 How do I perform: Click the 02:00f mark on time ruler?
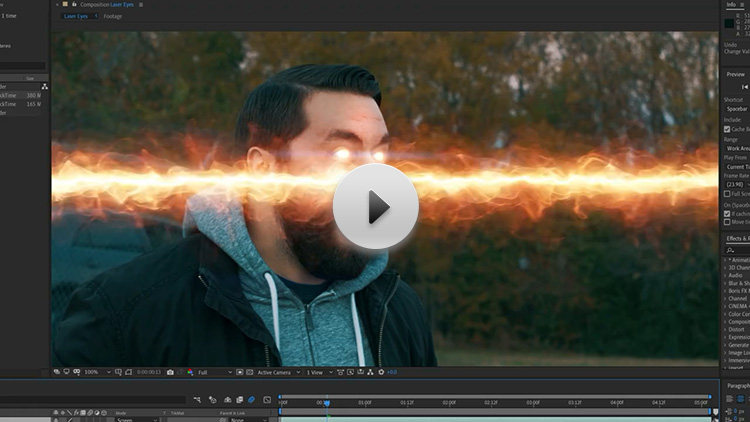click(x=449, y=402)
